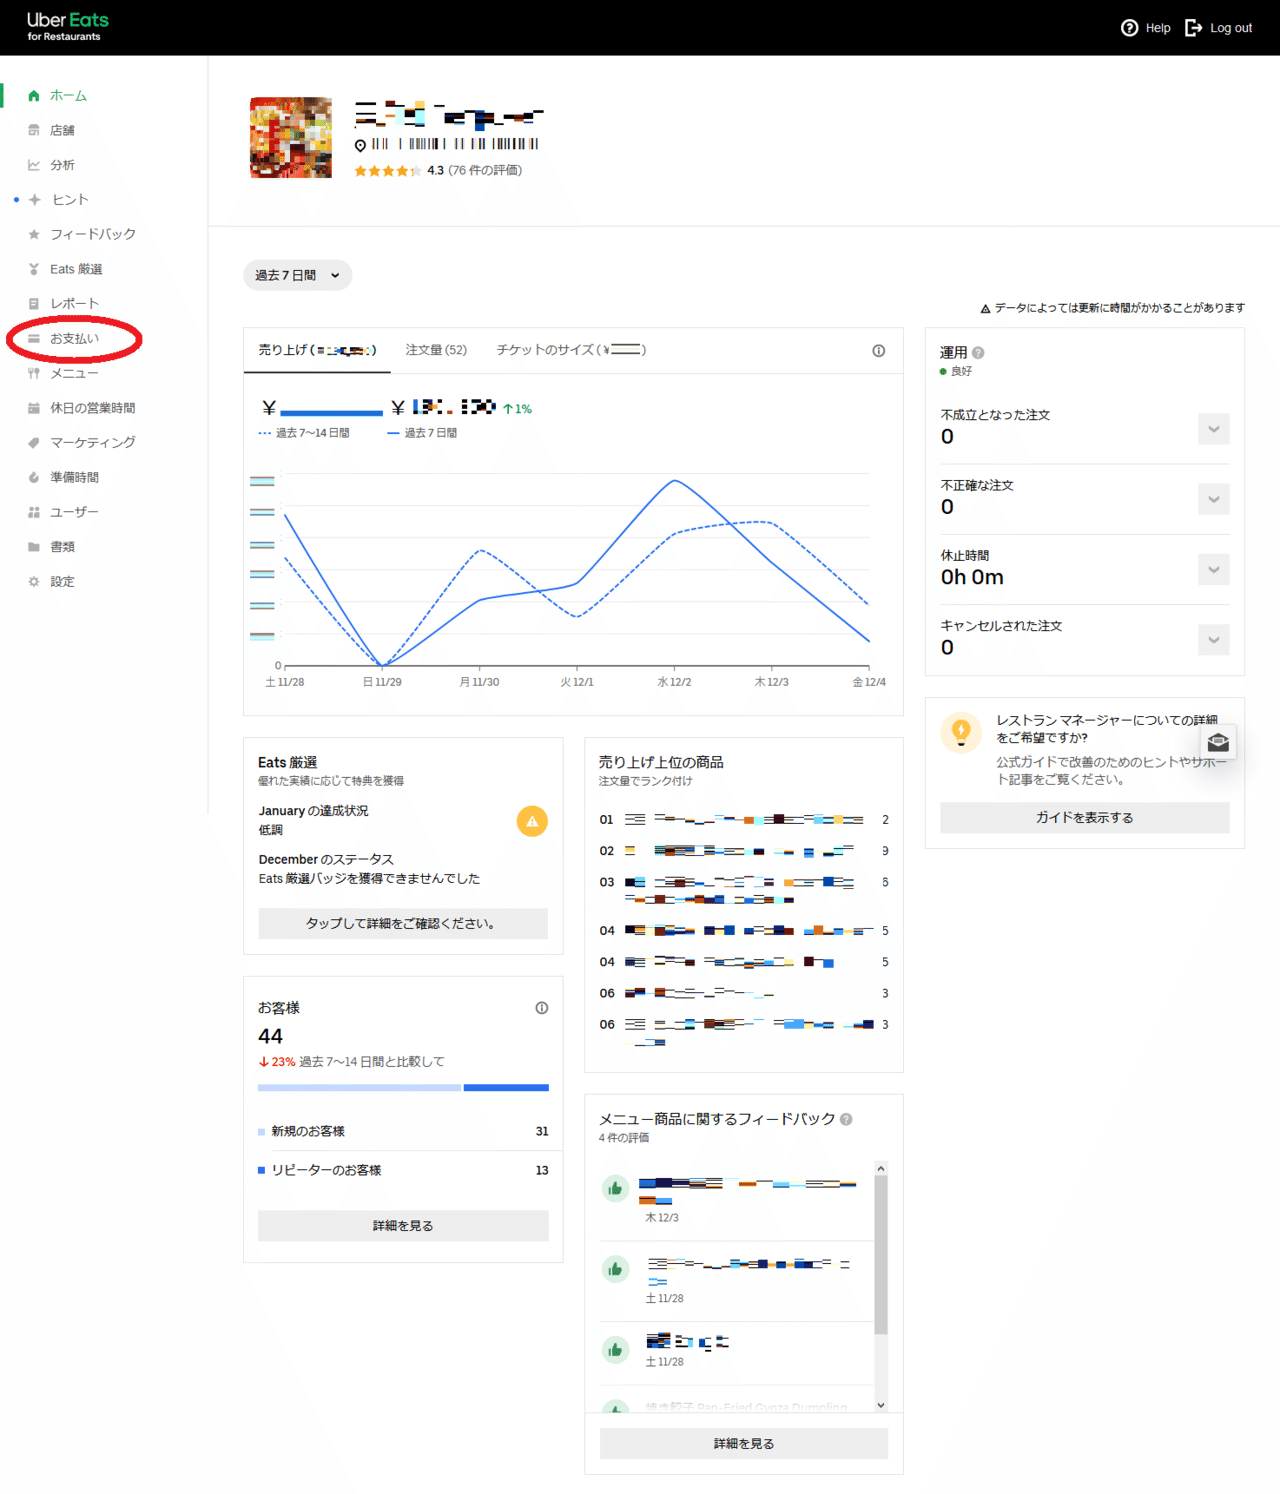This screenshot has height=1494, width=1280.
Task: Click the chart icon beside 分析
Action: [34, 165]
